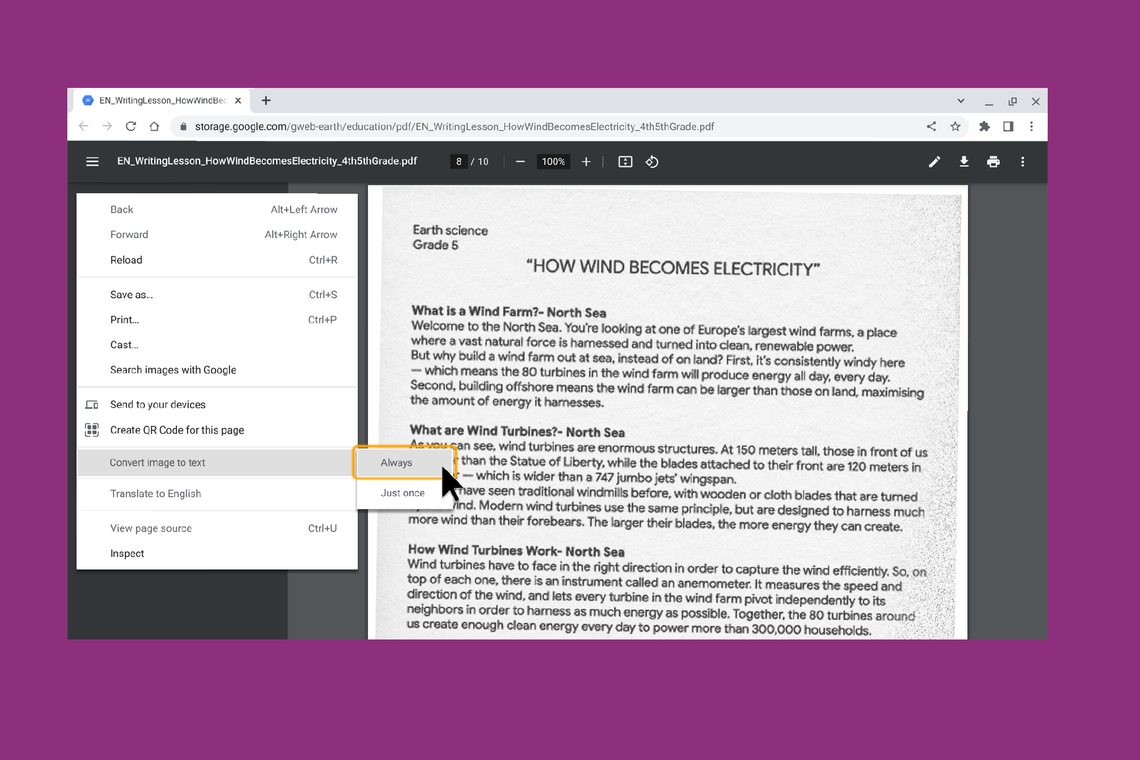Download the PDF file

click(964, 162)
